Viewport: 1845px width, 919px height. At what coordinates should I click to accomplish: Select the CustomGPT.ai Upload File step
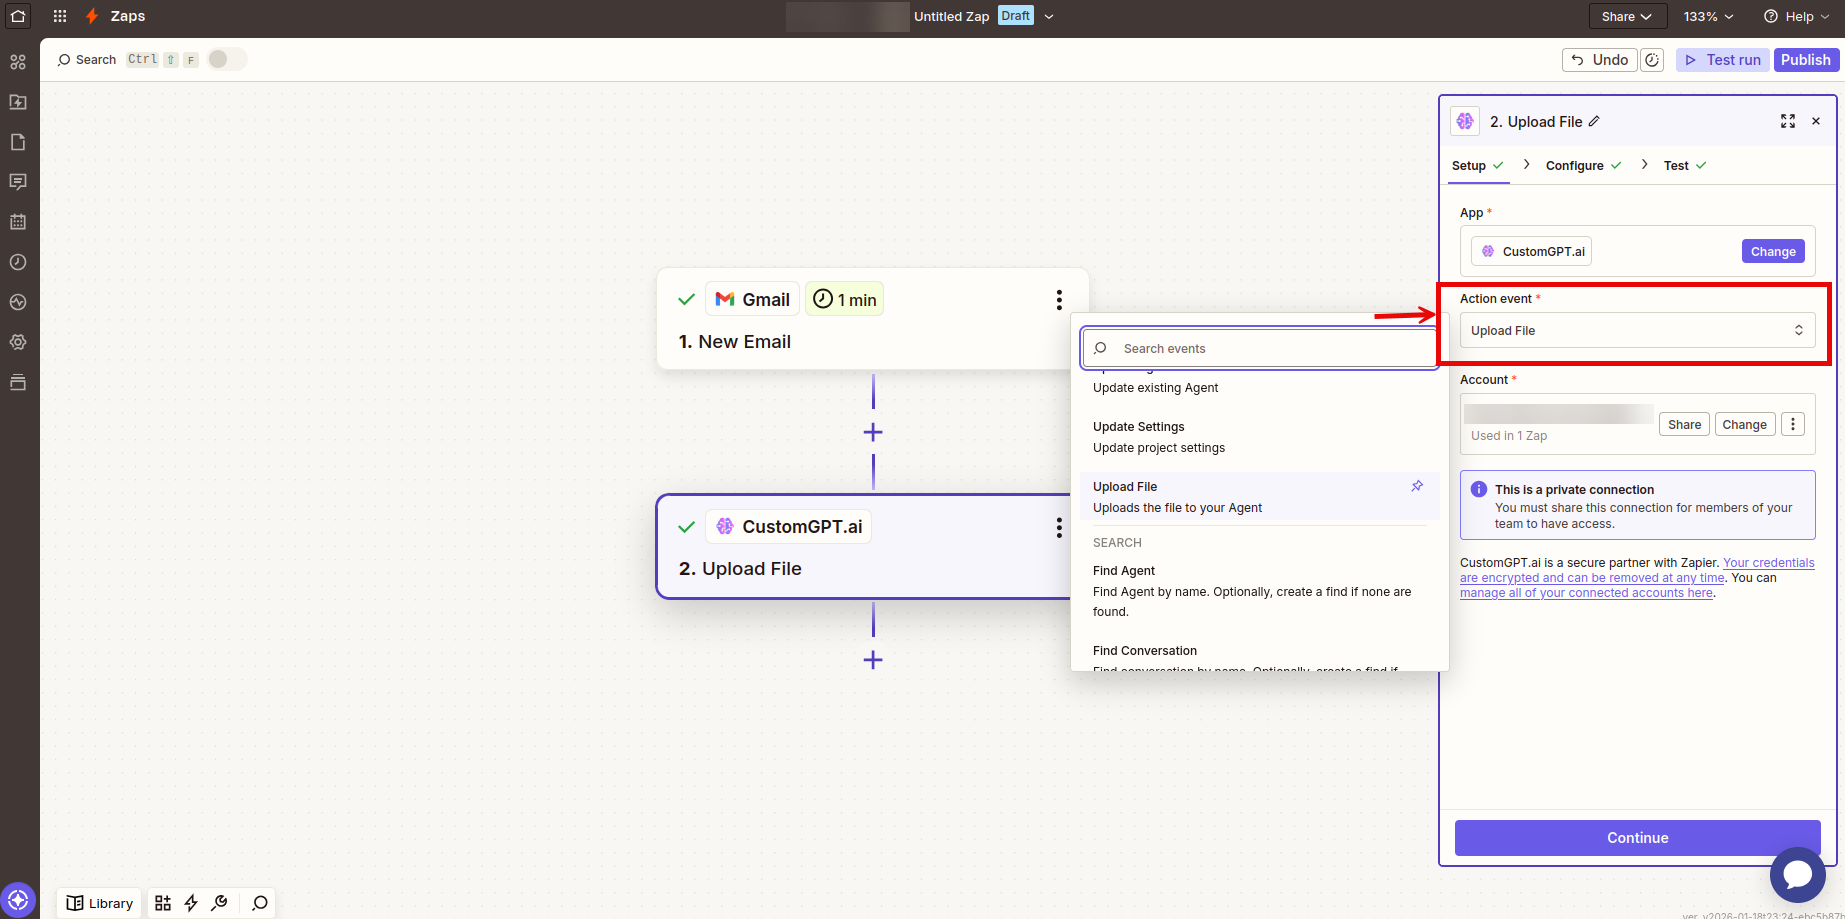point(864,547)
